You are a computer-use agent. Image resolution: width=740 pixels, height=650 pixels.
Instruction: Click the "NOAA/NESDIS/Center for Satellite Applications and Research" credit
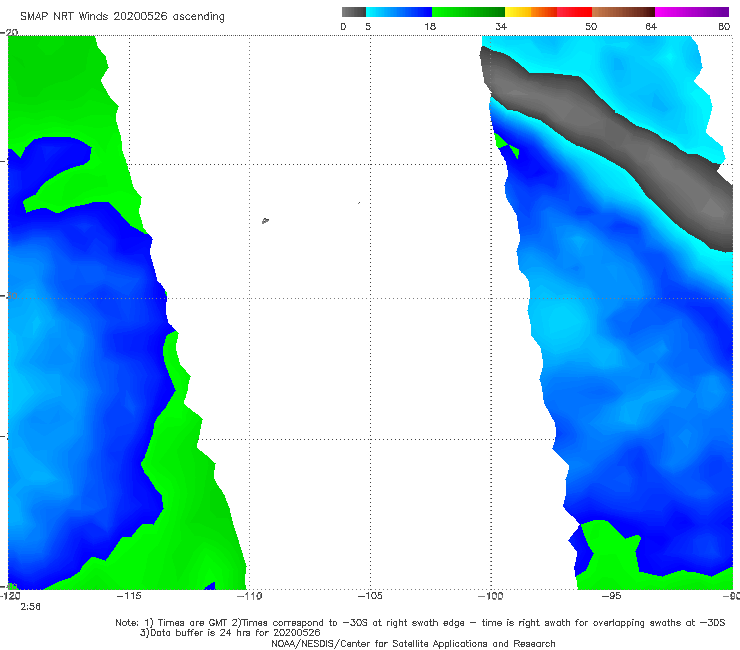pyautogui.click(x=413, y=644)
